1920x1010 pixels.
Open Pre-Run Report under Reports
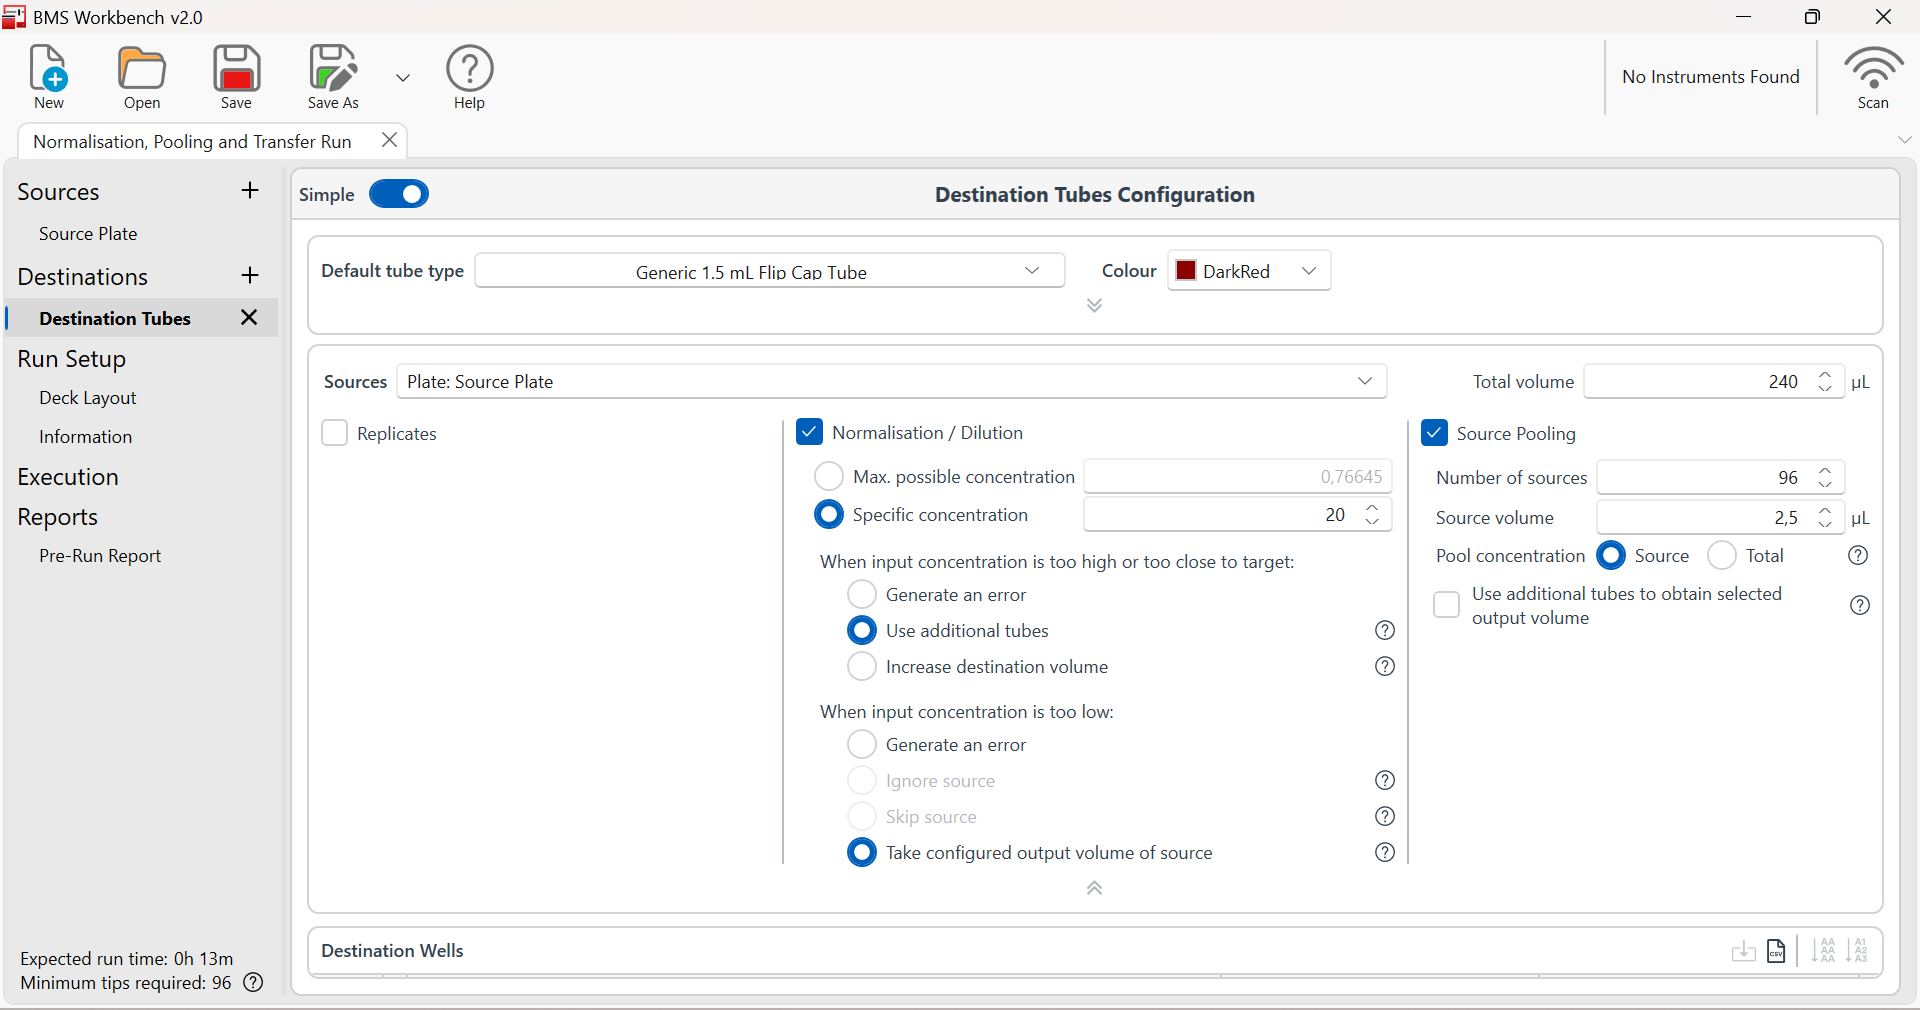[x=100, y=555]
